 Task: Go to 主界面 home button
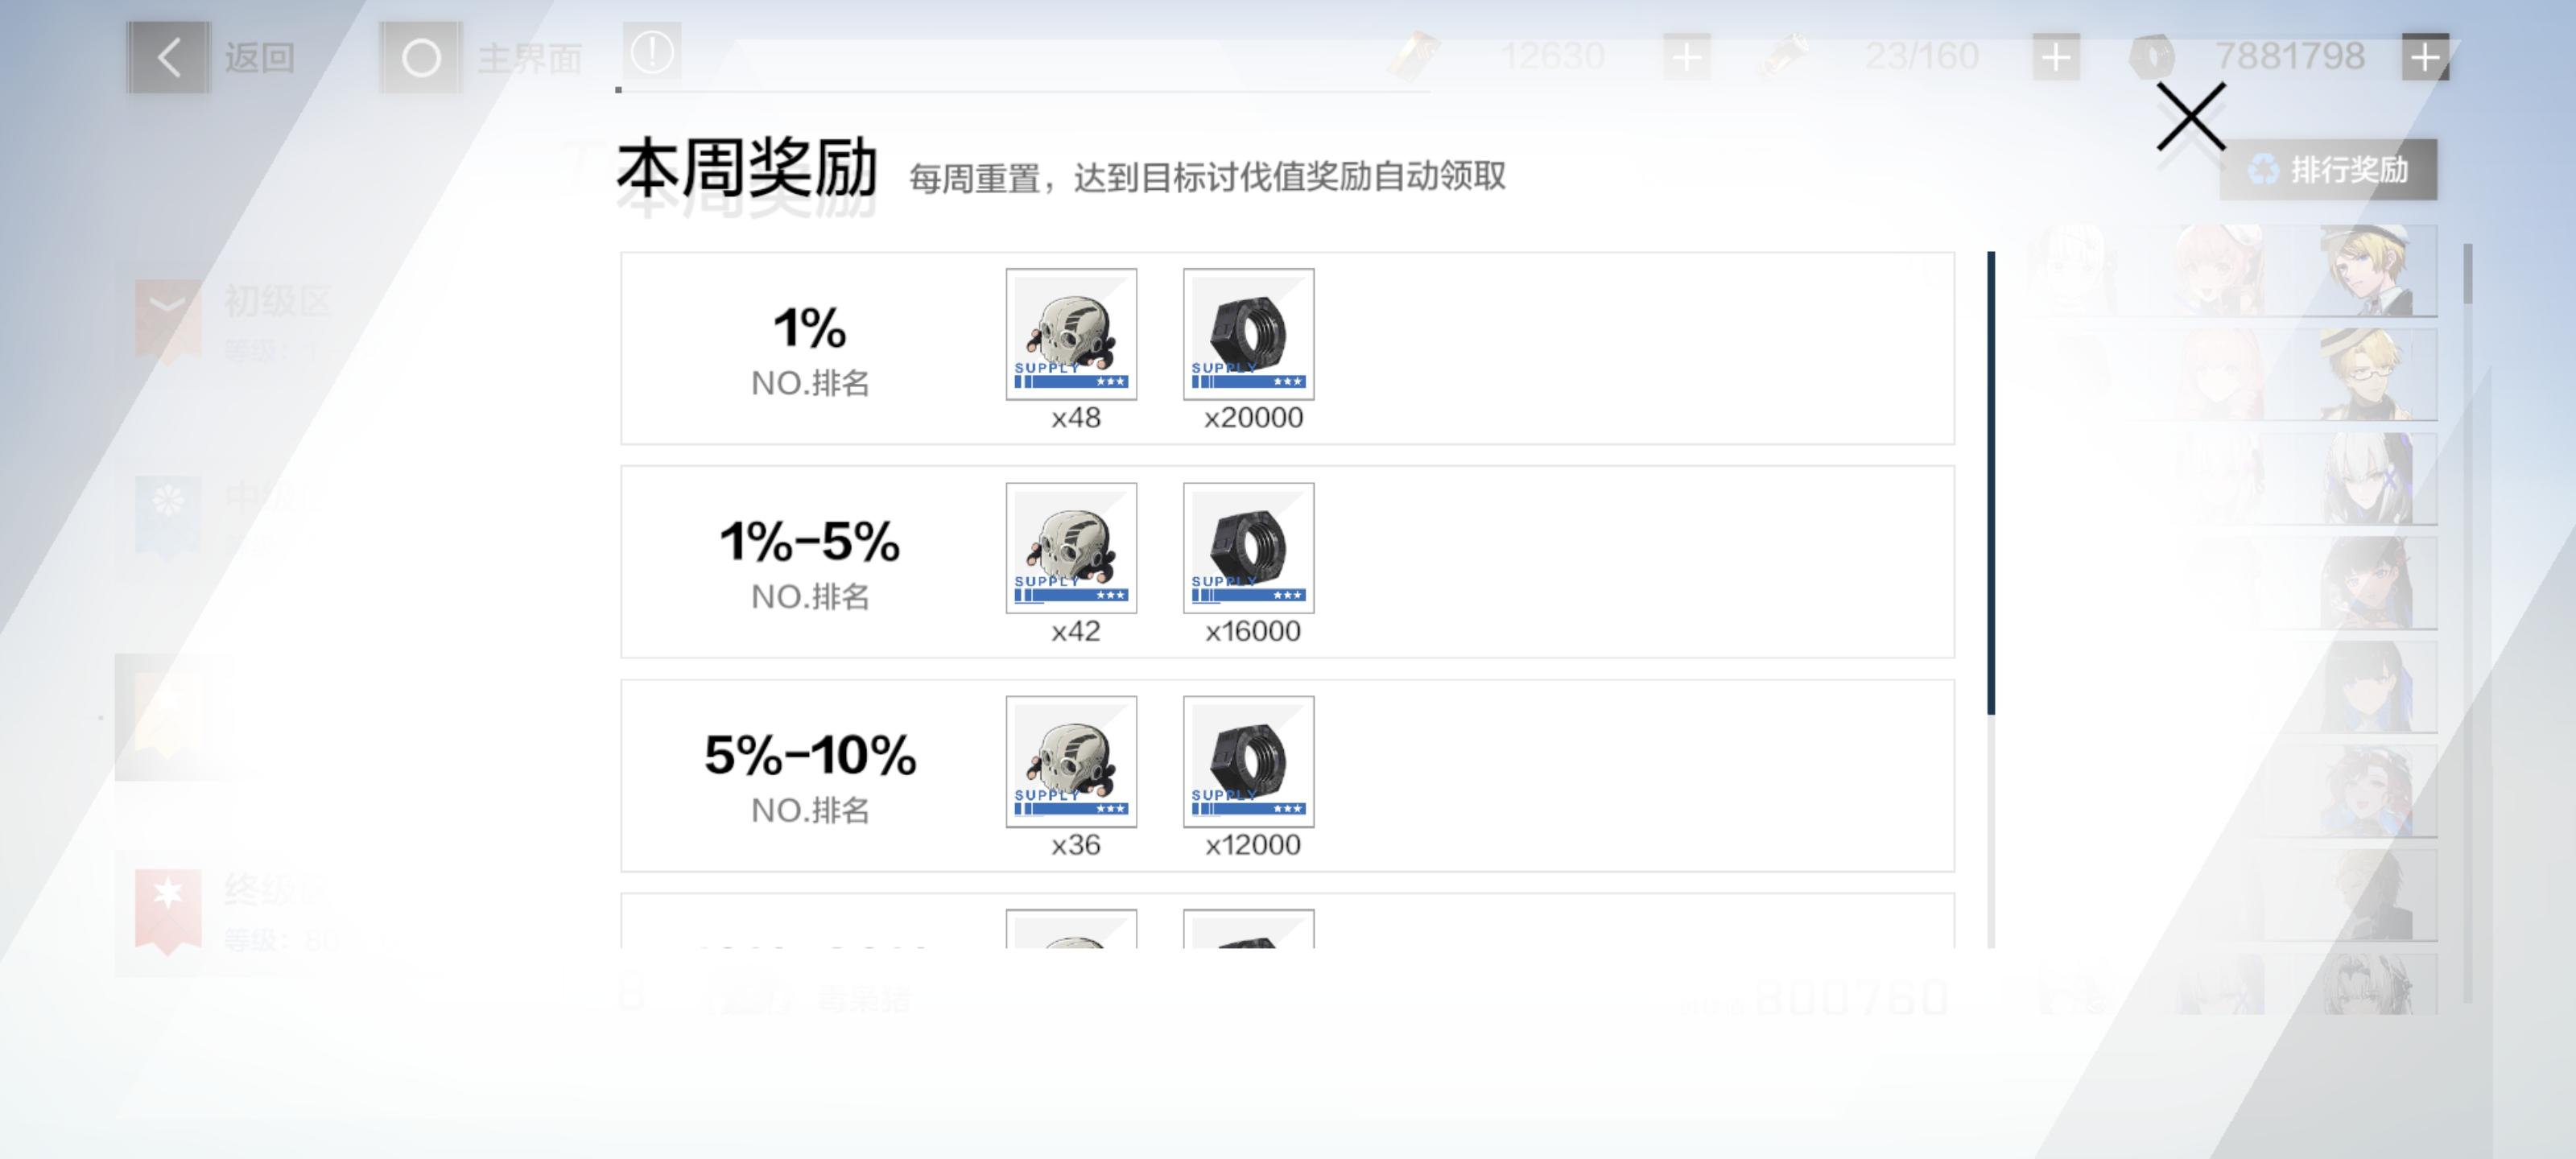pyautogui.click(x=421, y=58)
